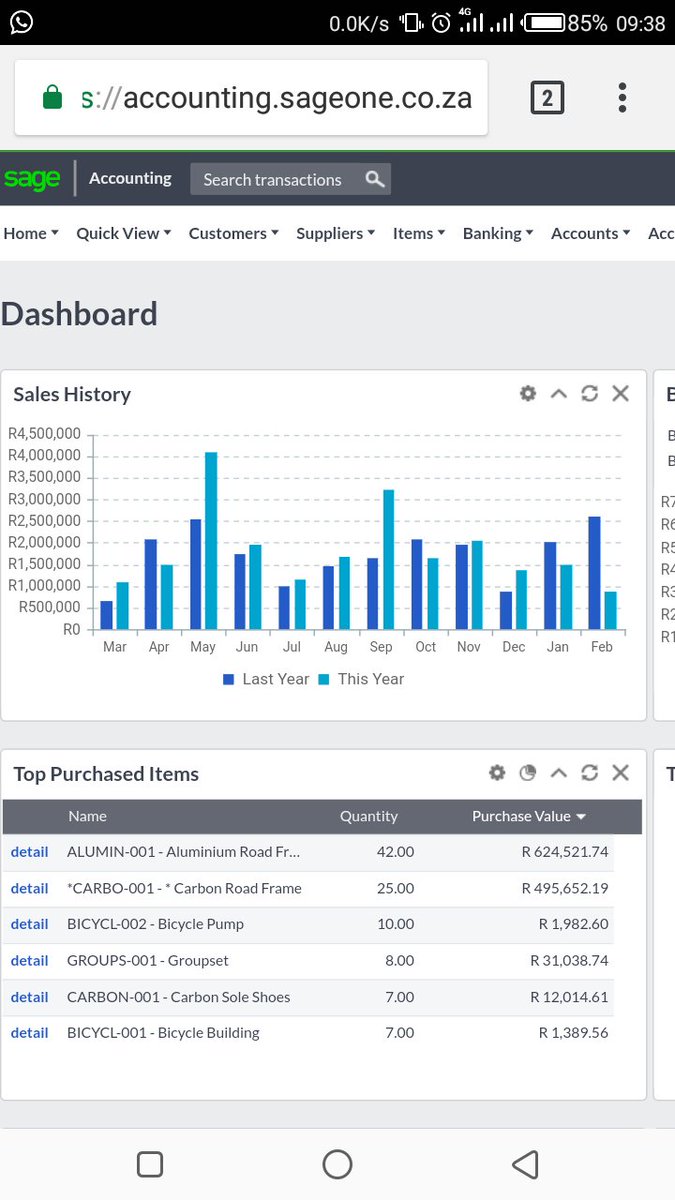675x1200 pixels.
Task: Refresh the Top Purchased Items widget
Action: (x=590, y=772)
